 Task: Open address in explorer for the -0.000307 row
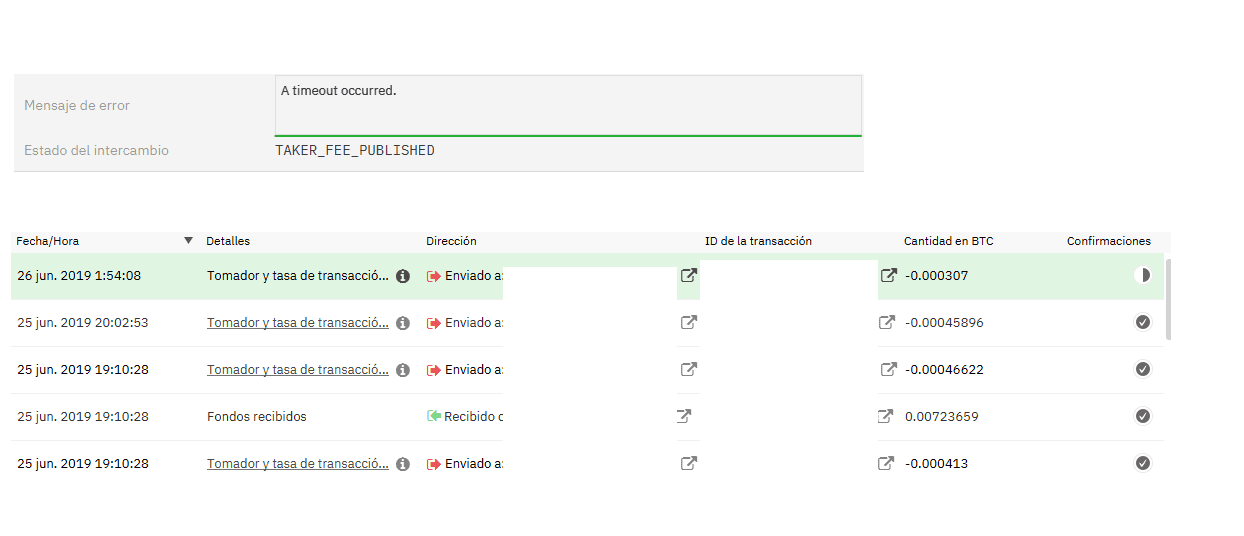click(x=689, y=275)
